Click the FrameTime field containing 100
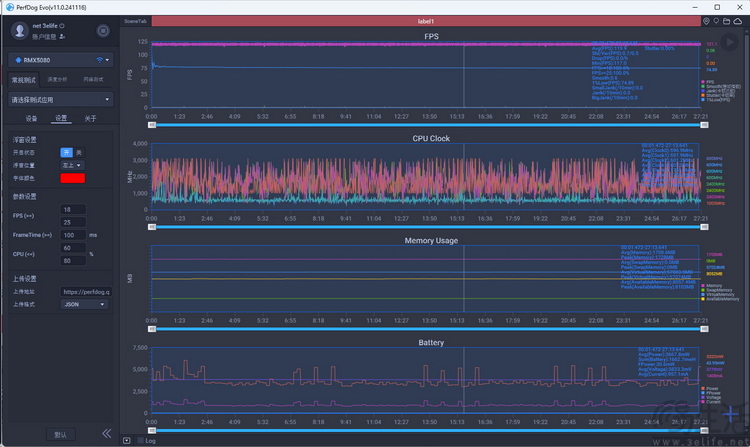Screen dimensions: 750x447 (x=73, y=235)
